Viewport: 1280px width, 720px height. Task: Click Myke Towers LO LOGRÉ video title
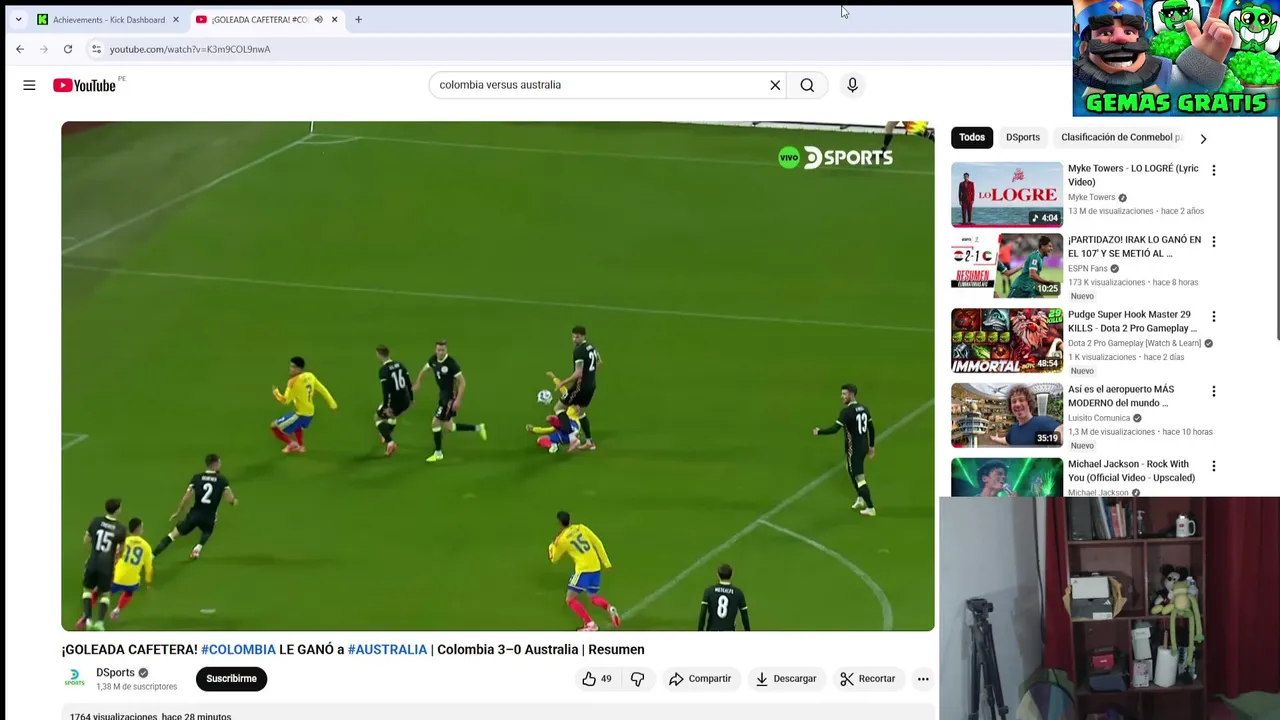(1133, 175)
